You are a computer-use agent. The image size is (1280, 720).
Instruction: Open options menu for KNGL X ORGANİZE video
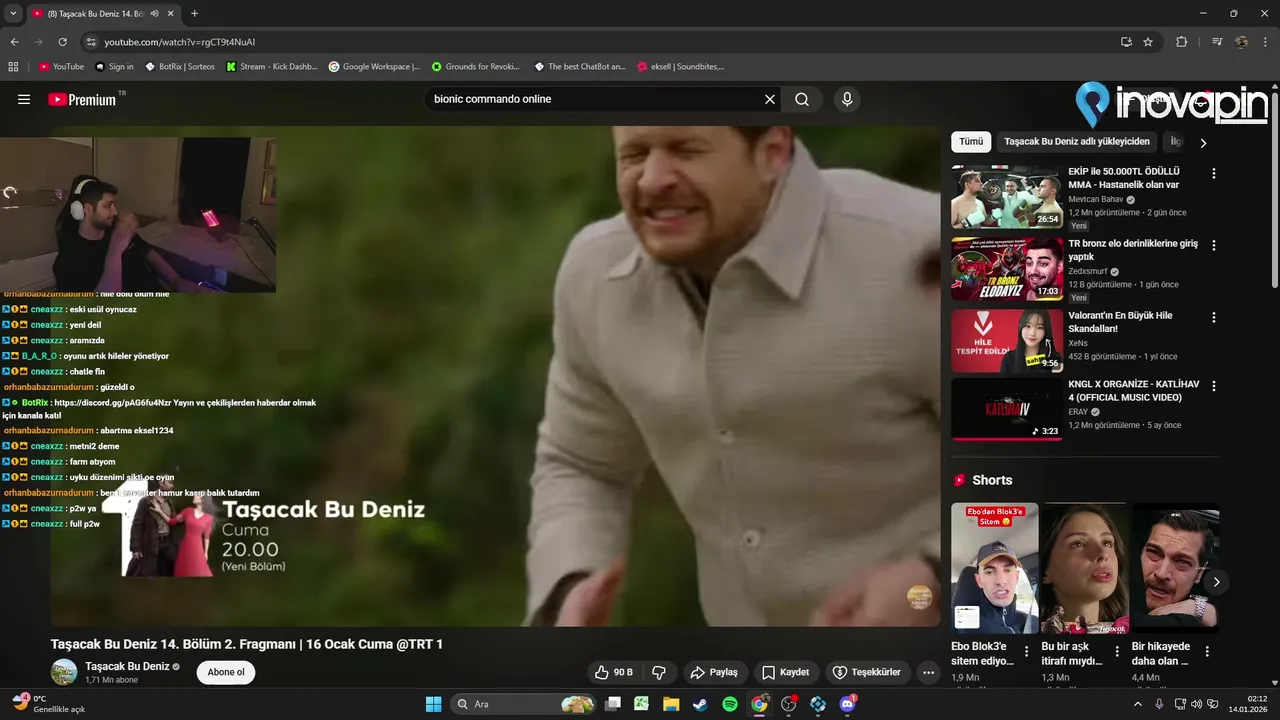click(1214, 385)
